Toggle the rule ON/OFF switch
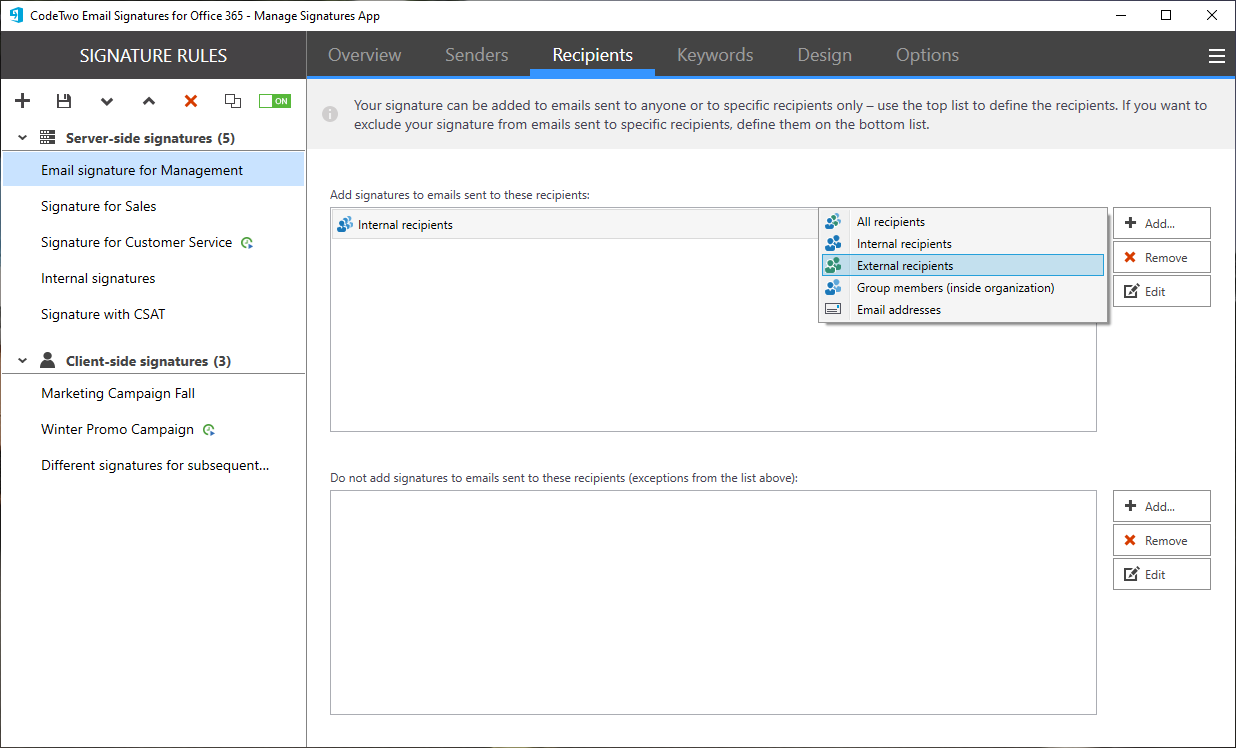The image size is (1236, 748). tap(274, 101)
